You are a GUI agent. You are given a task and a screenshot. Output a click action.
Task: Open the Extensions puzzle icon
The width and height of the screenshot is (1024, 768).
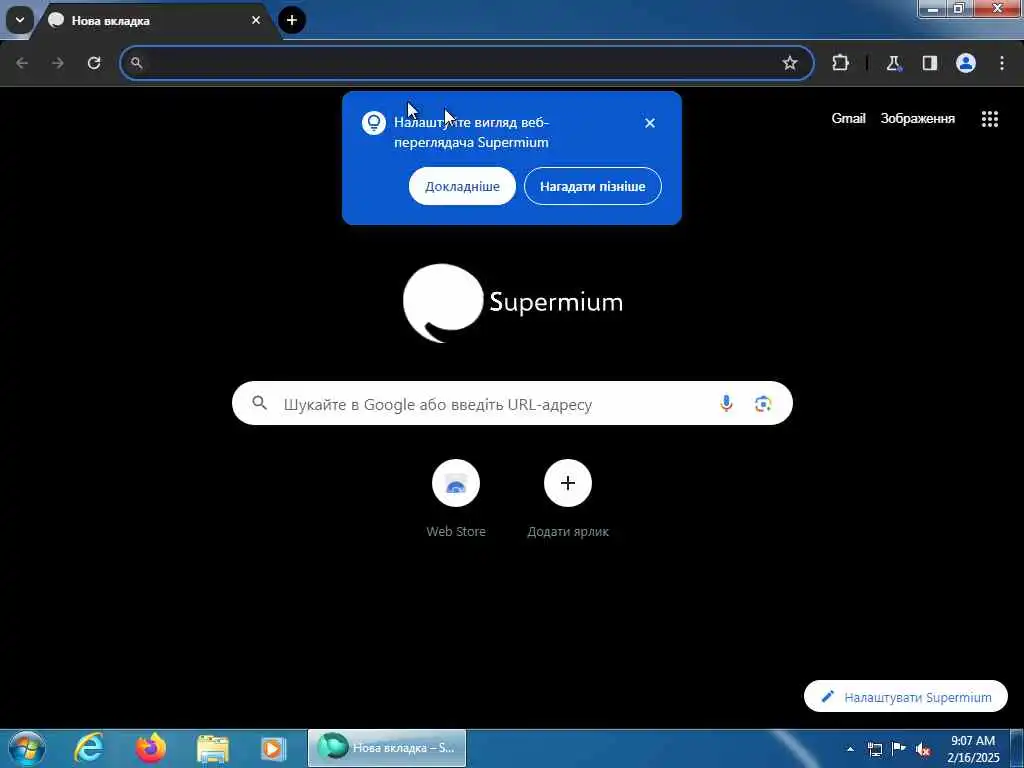pyautogui.click(x=840, y=63)
